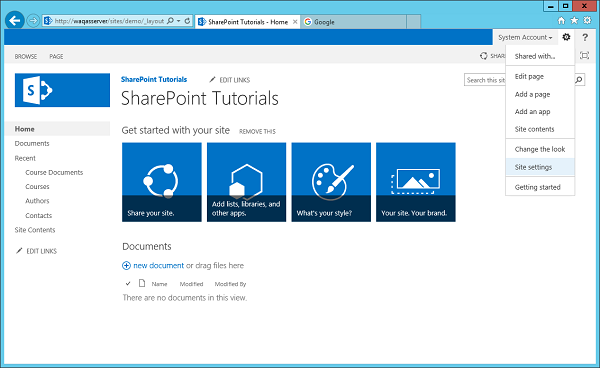The image size is (600, 368).
Task: Open Course Documents under Recent
Action: pos(54,173)
